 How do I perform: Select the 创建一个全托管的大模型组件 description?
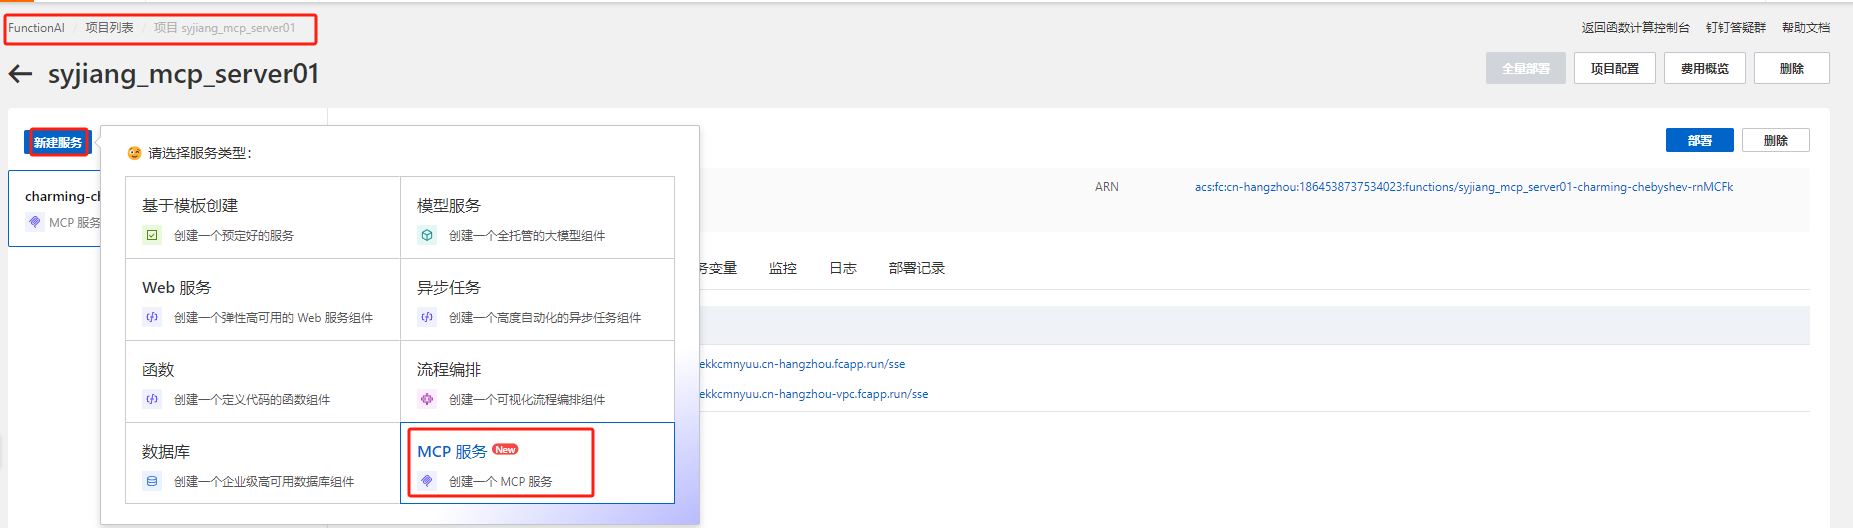pyautogui.click(x=527, y=236)
